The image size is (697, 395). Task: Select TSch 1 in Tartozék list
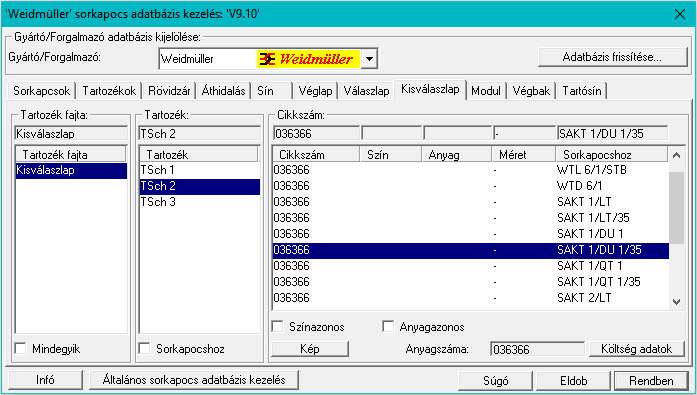coord(200,170)
